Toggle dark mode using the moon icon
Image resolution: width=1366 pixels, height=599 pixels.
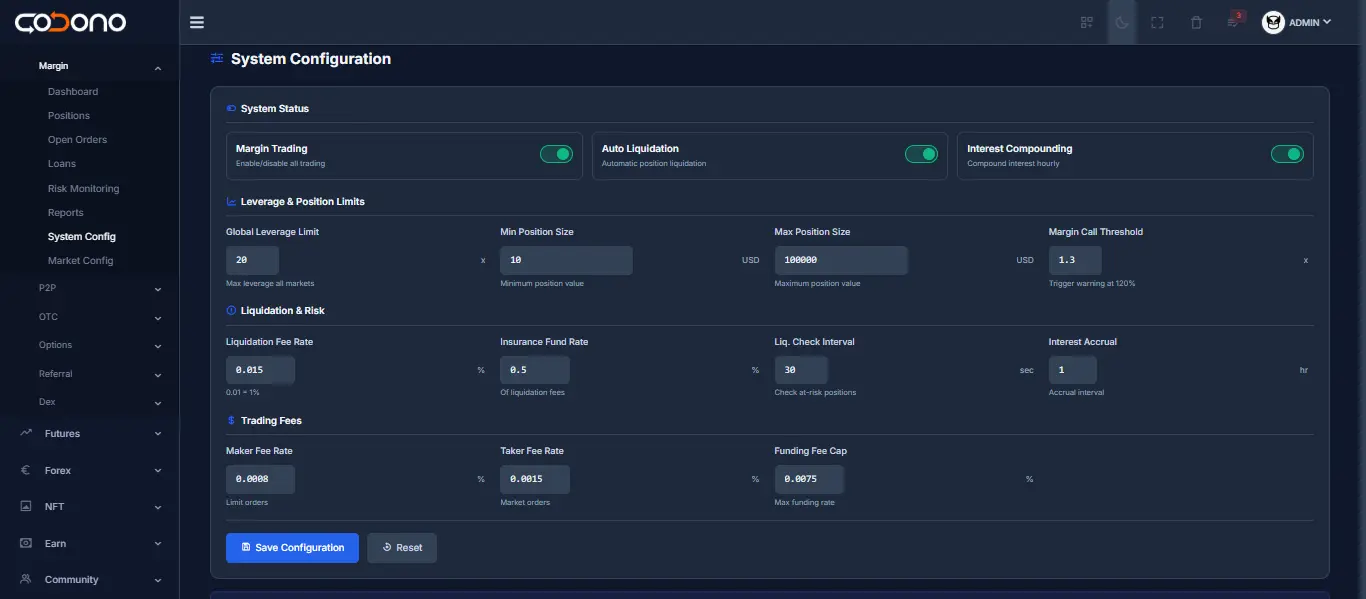pyautogui.click(x=1121, y=21)
